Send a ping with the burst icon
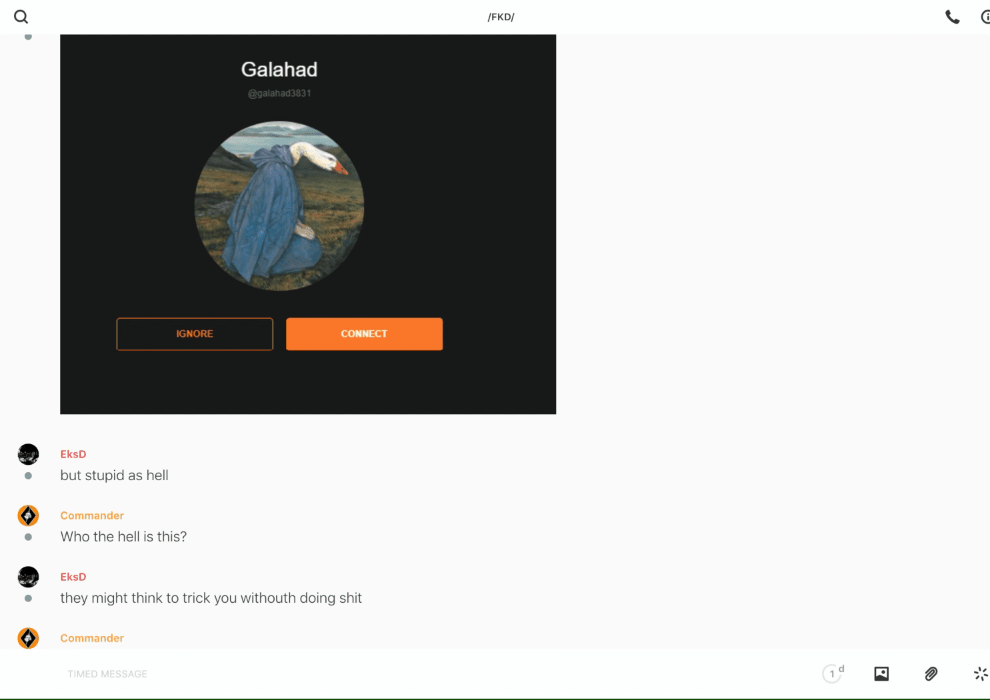Viewport: 990px width, 700px height. tap(980, 674)
